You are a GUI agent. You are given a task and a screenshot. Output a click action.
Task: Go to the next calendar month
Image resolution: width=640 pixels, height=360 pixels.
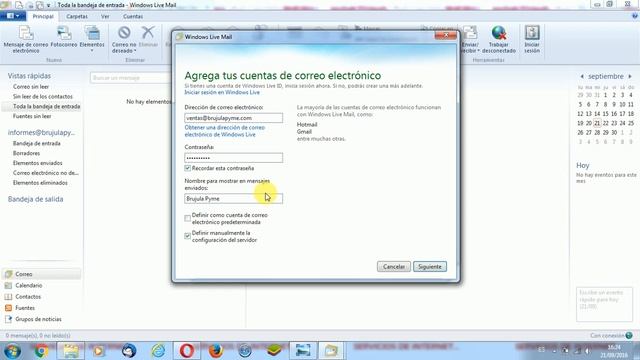(630, 76)
